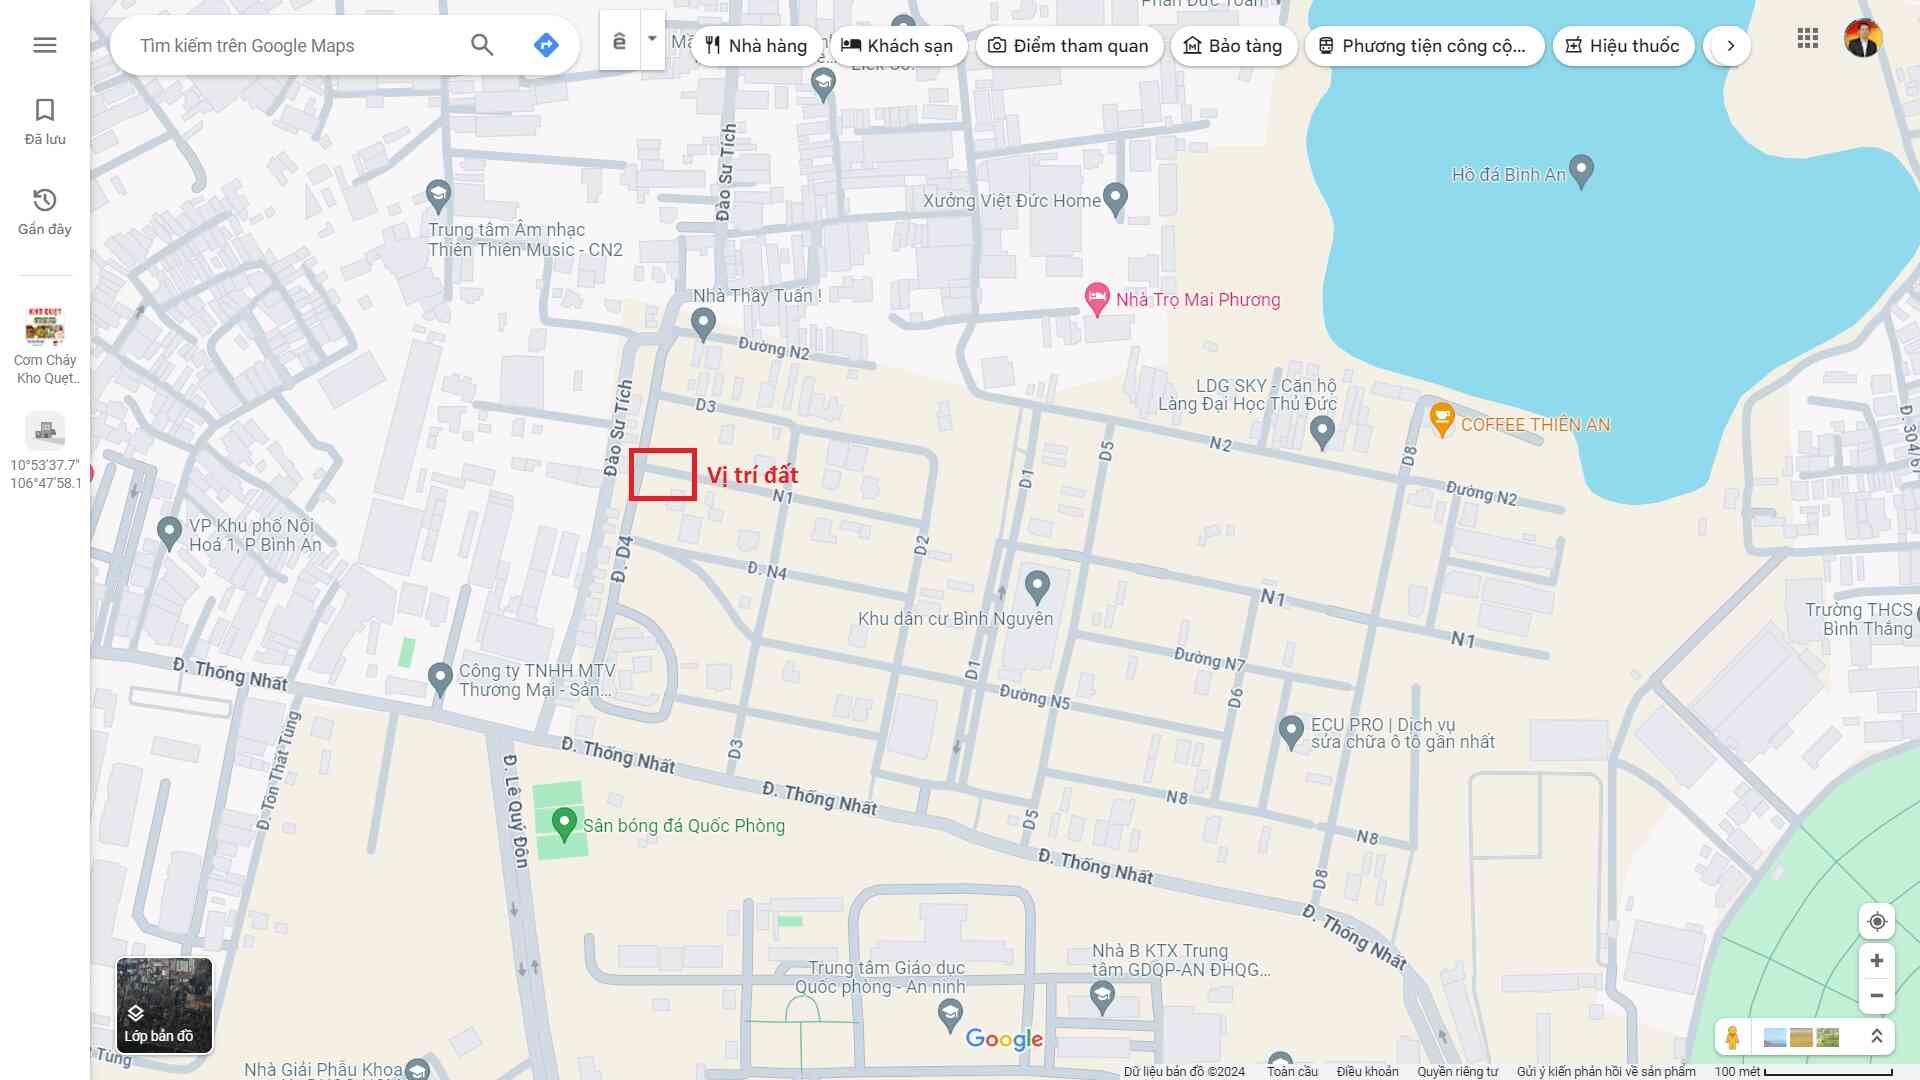Select the Nhà hàng category chip
The image size is (1920, 1080).
[x=756, y=46]
